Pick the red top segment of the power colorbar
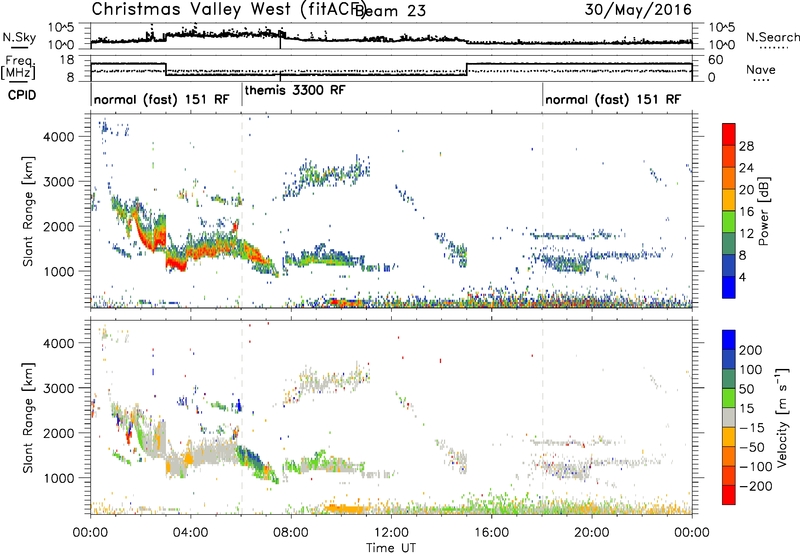800x554 pixels. [x=729, y=134]
